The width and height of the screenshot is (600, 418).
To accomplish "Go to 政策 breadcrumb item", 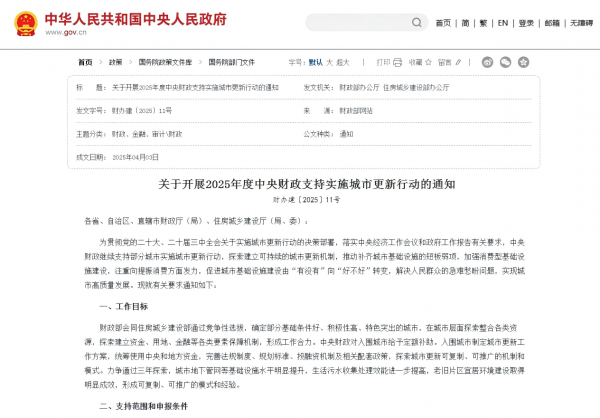I will point(115,62).
